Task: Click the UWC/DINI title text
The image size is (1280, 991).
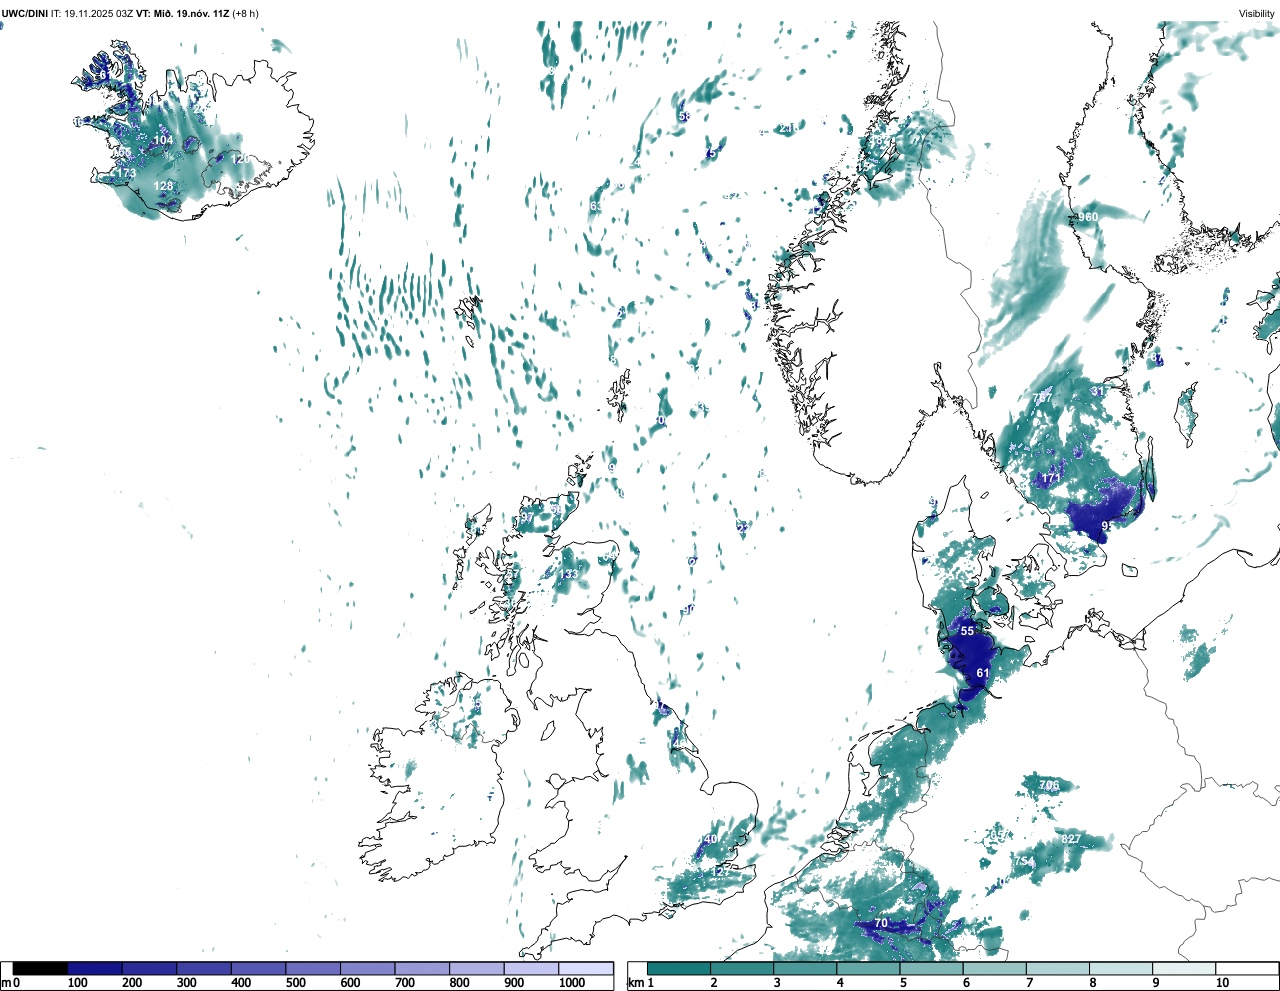Action: [x=24, y=13]
